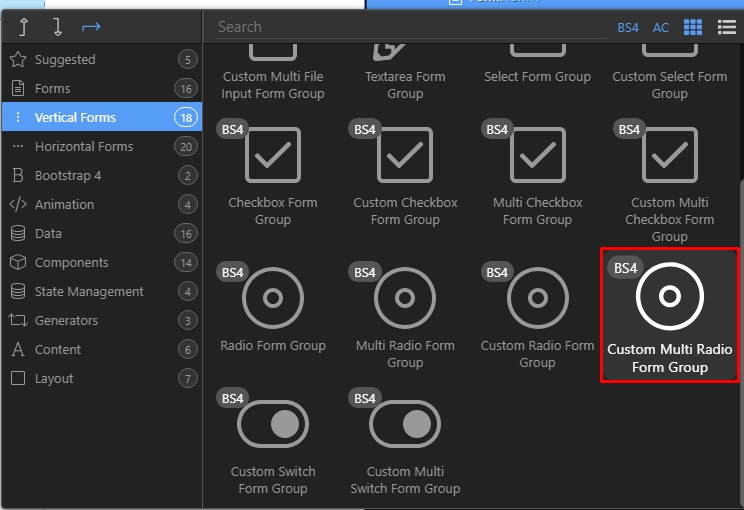Image resolution: width=744 pixels, height=510 pixels.
Task: Open the Bootstrap 4 category
Action: (68, 176)
